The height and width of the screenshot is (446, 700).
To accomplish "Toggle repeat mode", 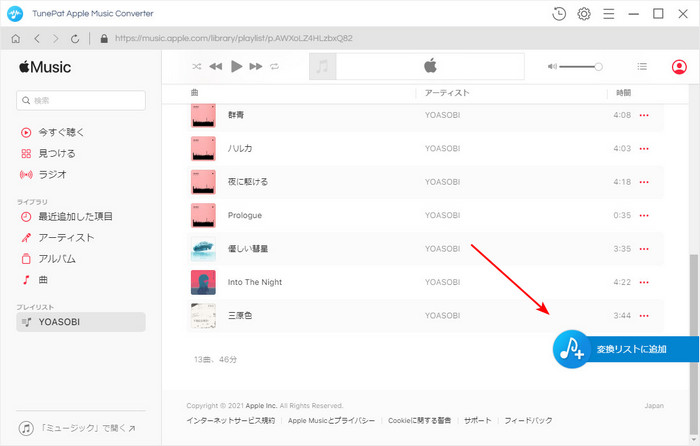I will click(x=275, y=67).
